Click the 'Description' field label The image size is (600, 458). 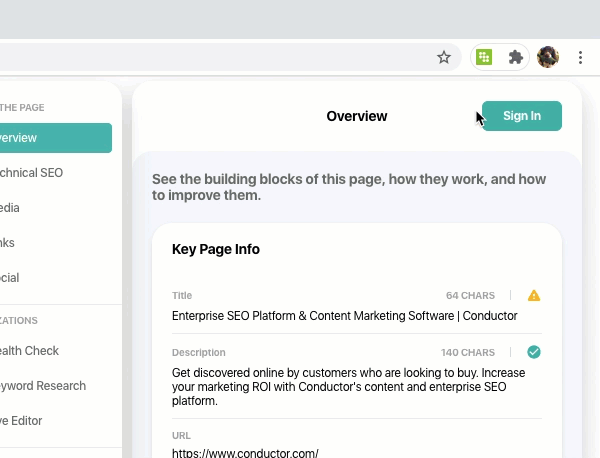pos(199,352)
